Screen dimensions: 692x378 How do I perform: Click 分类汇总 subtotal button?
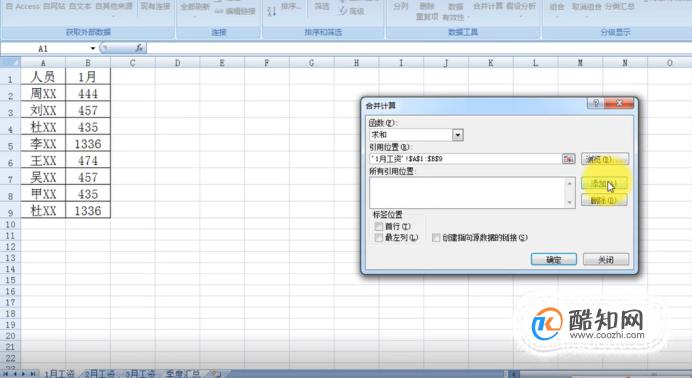[x=620, y=7]
